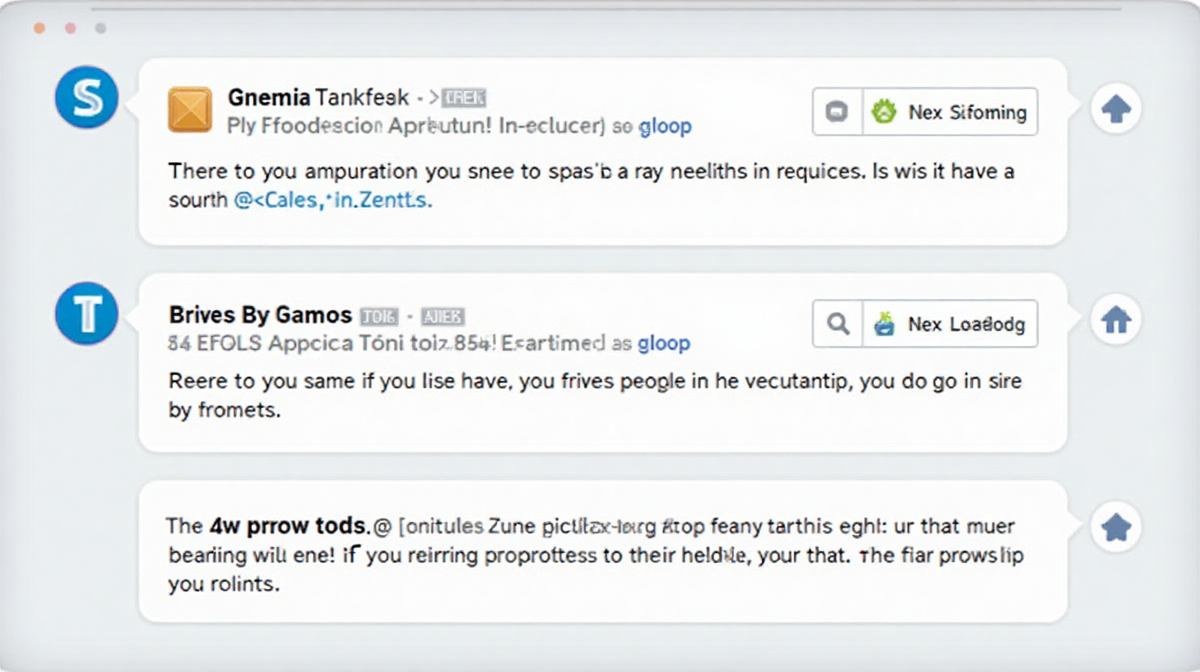
Task: Open the @<Cales, in.Zentts link
Action: point(333,200)
